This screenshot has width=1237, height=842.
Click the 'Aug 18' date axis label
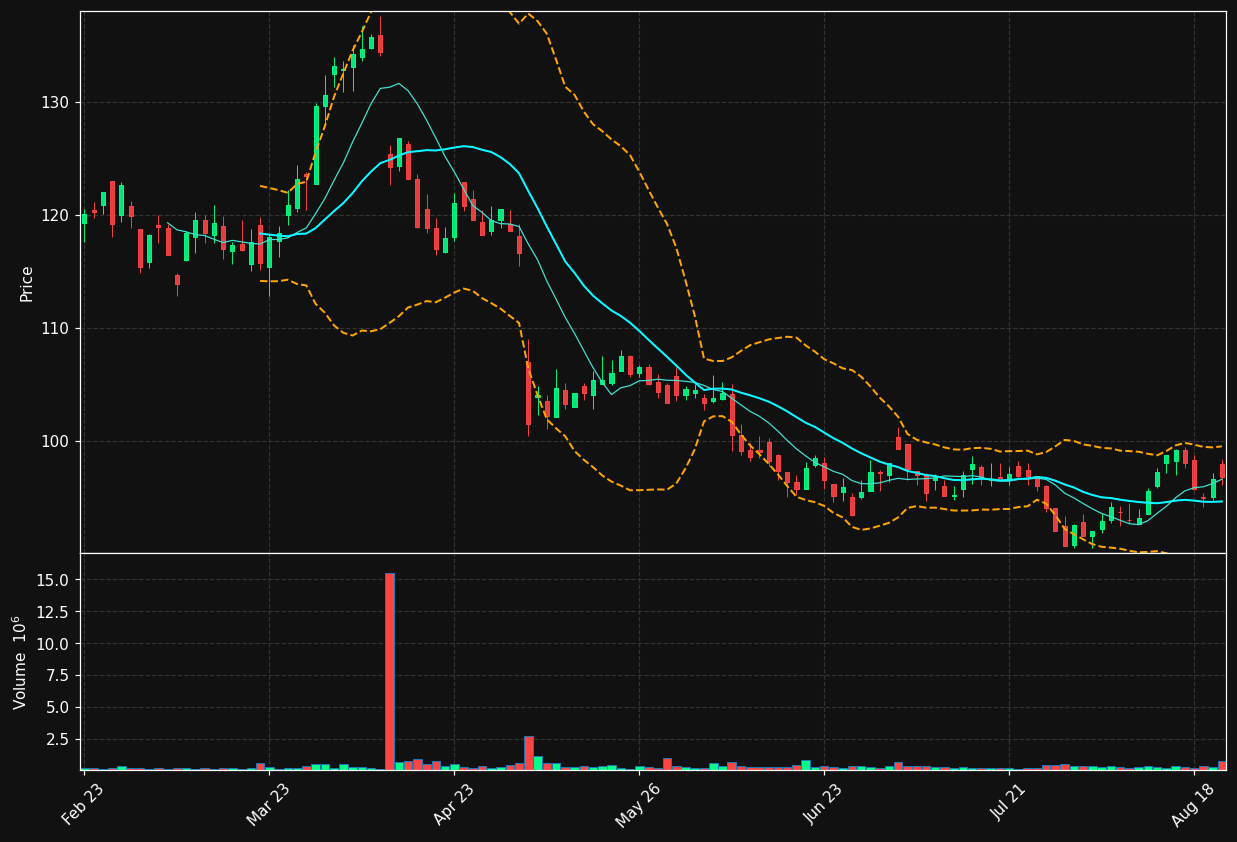pyautogui.click(x=1192, y=804)
